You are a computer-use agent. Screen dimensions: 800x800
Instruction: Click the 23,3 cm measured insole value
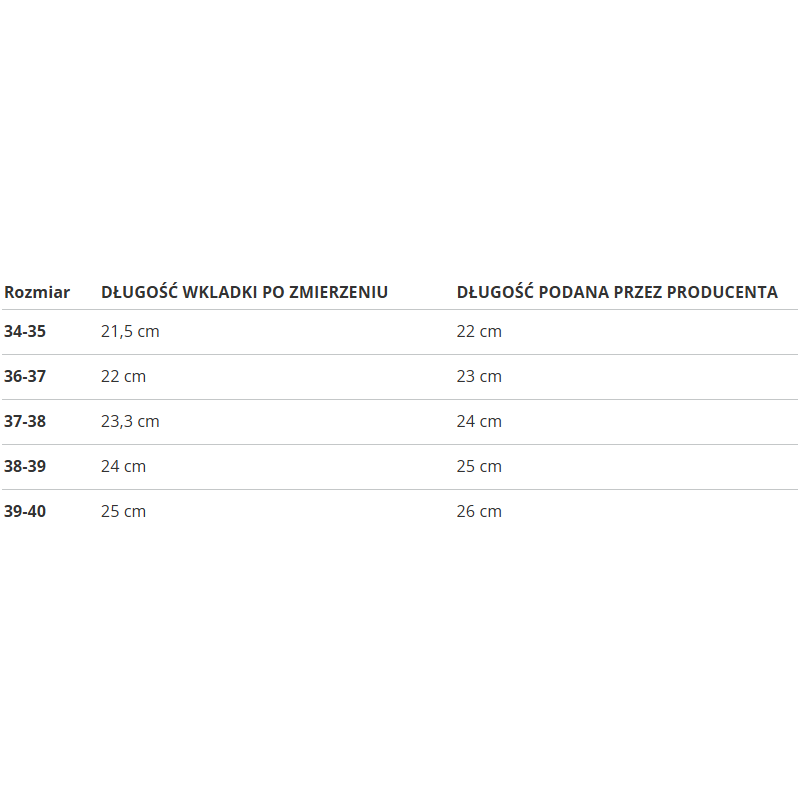pos(130,421)
